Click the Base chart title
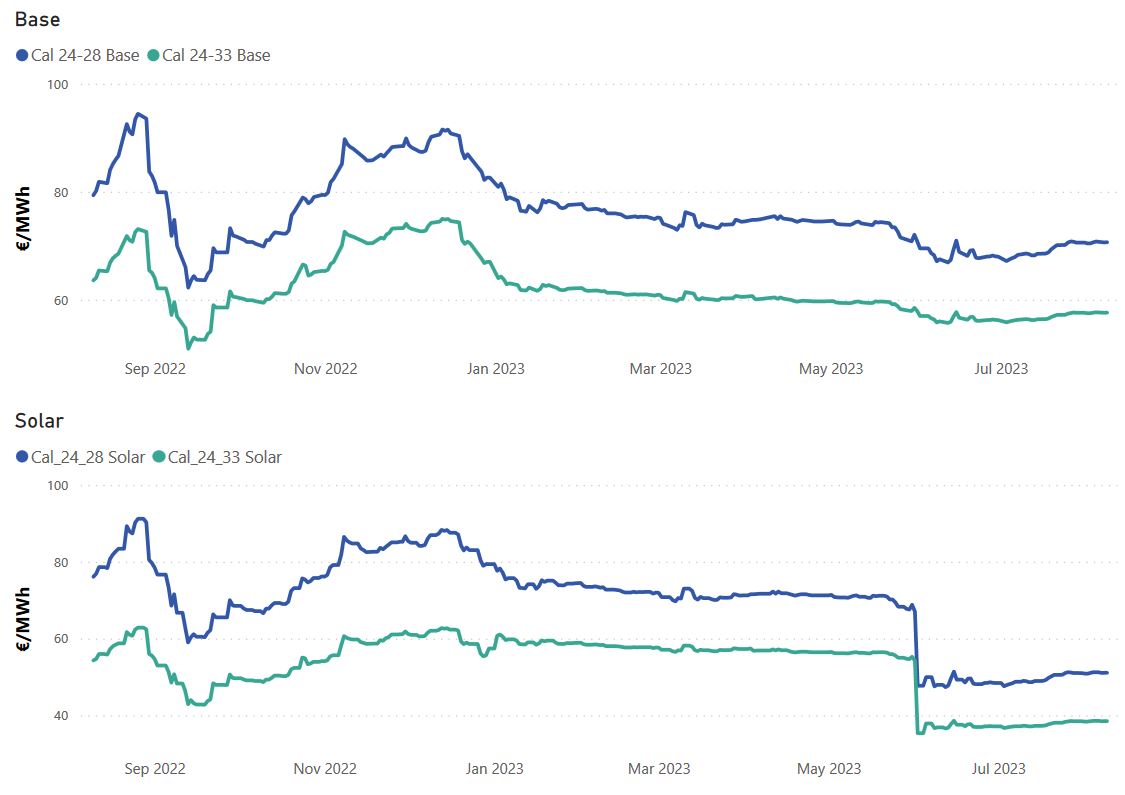Viewport: 1125px width, 795px height. tap(37, 20)
